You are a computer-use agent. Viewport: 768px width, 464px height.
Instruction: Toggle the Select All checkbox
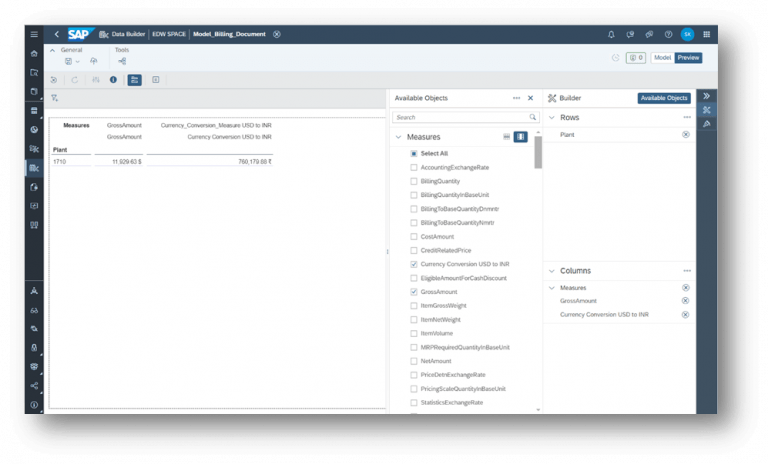pyautogui.click(x=414, y=154)
